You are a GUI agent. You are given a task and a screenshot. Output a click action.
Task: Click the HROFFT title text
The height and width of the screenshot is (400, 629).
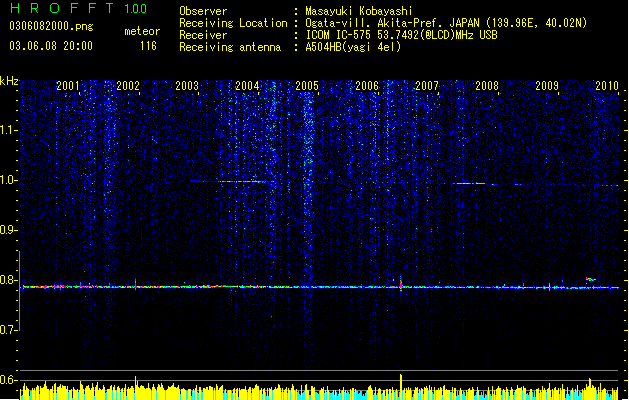click(x=62, y=8)
